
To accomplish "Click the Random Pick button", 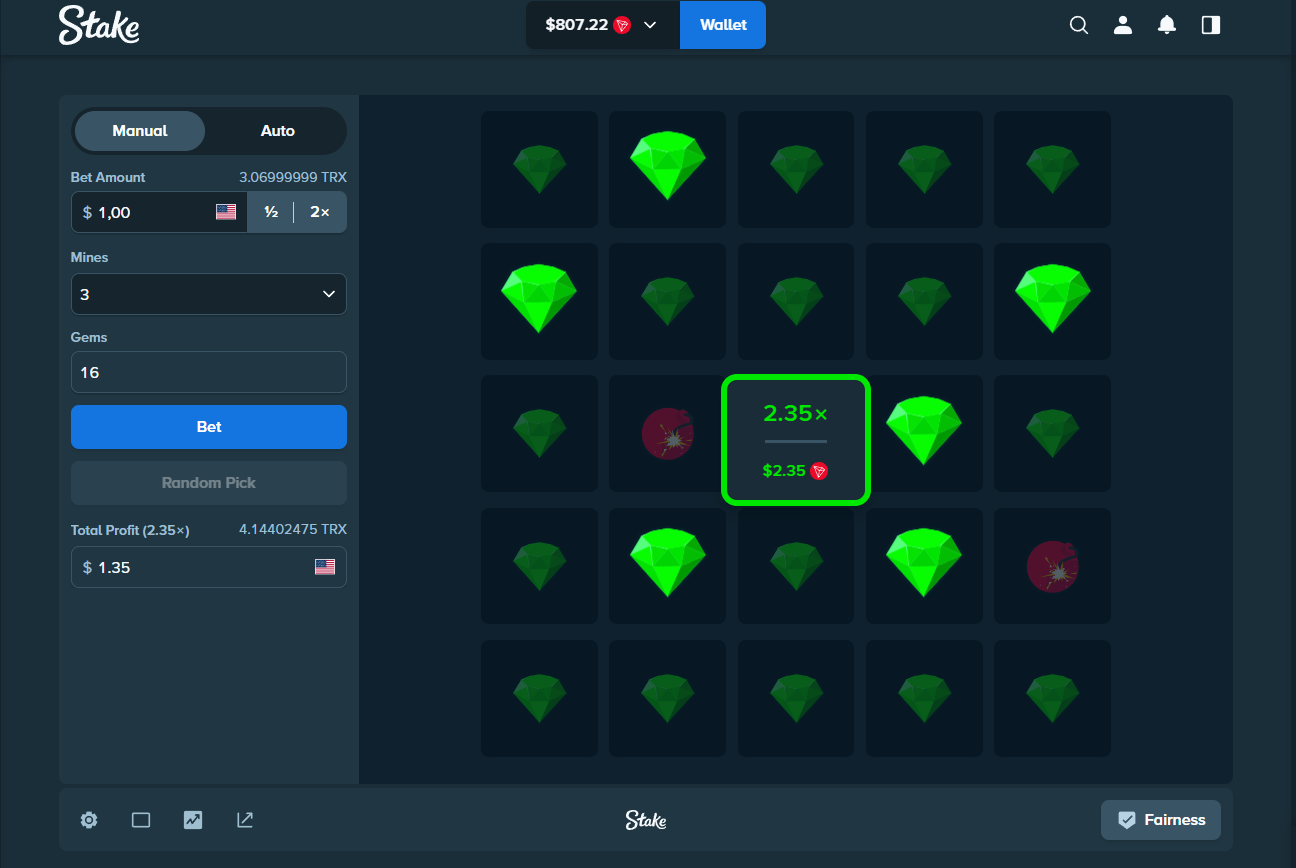I will [x=209, y=483].
